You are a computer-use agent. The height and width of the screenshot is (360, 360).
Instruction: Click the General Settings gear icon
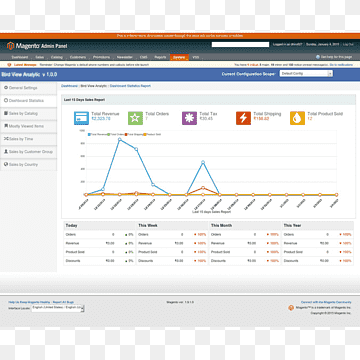6,88
